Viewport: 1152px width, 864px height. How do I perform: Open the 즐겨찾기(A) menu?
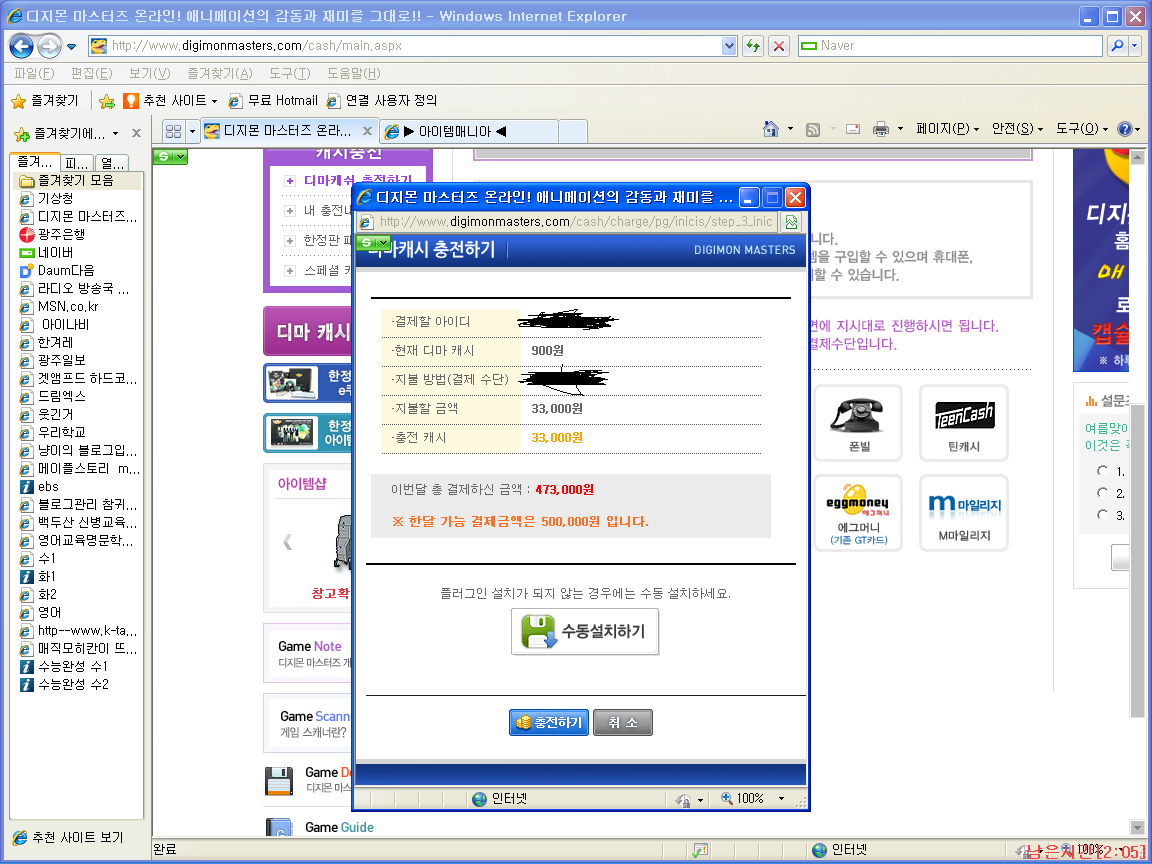pos(220,73)
